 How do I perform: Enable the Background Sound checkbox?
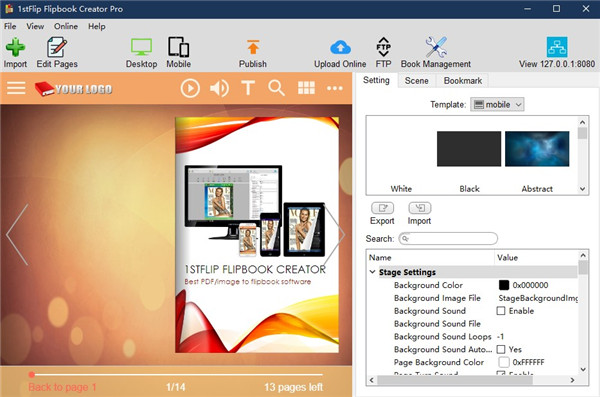pyautogui.click(x=501, y=311)
